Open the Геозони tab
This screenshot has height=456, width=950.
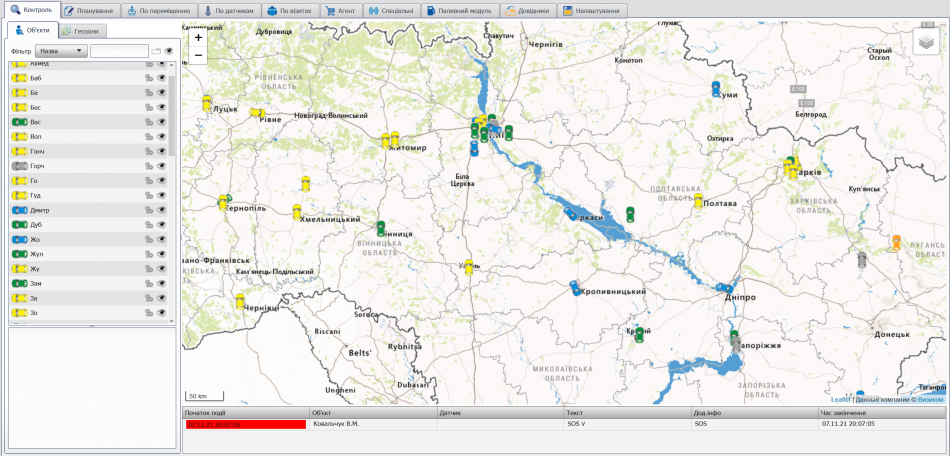tap(81, 31)
